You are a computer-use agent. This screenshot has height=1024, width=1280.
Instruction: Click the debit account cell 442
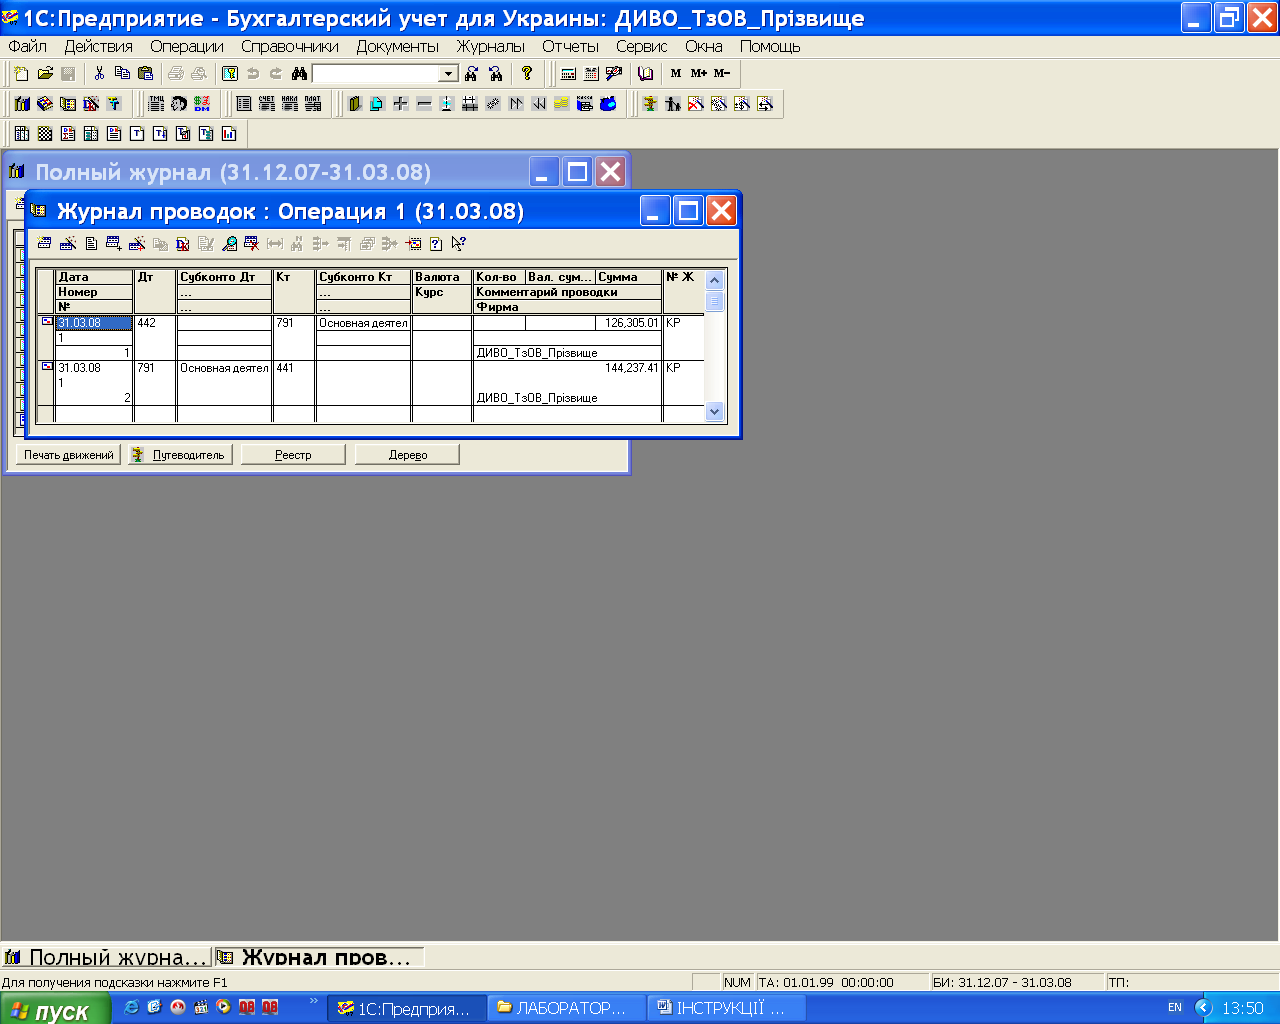click(x=155, y=323)
